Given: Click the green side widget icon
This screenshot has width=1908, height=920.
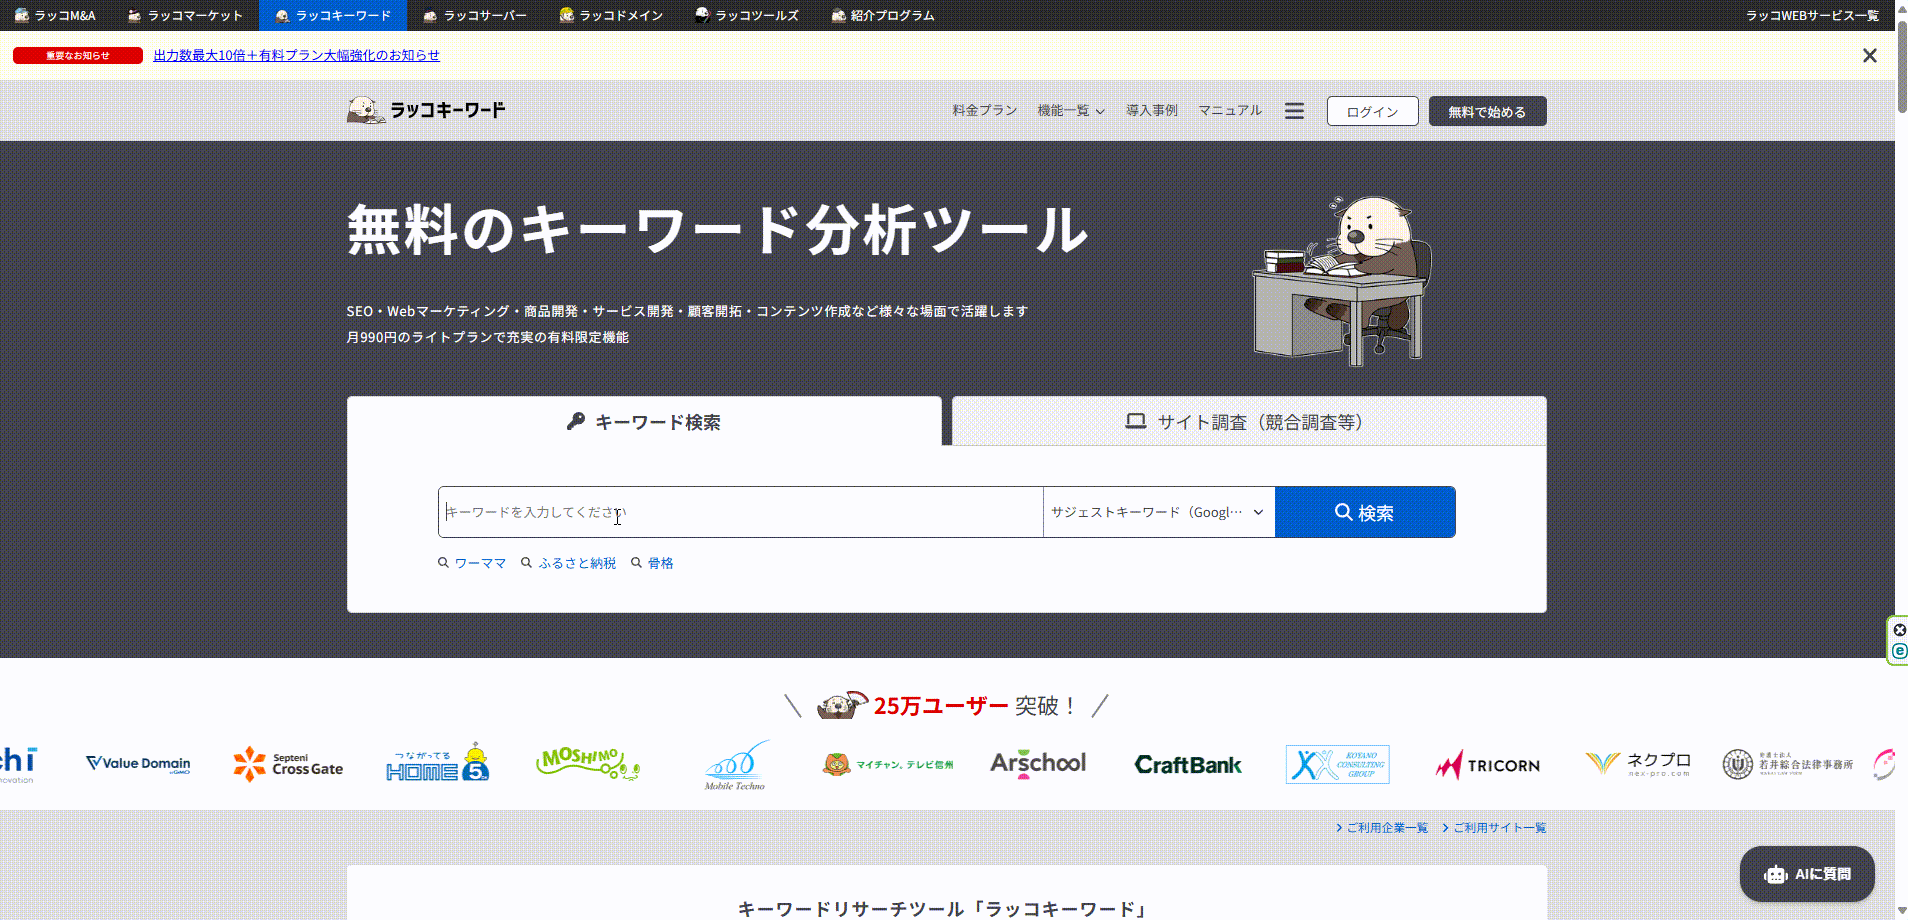Looking at the screenshot, I should click(1899, 651).
